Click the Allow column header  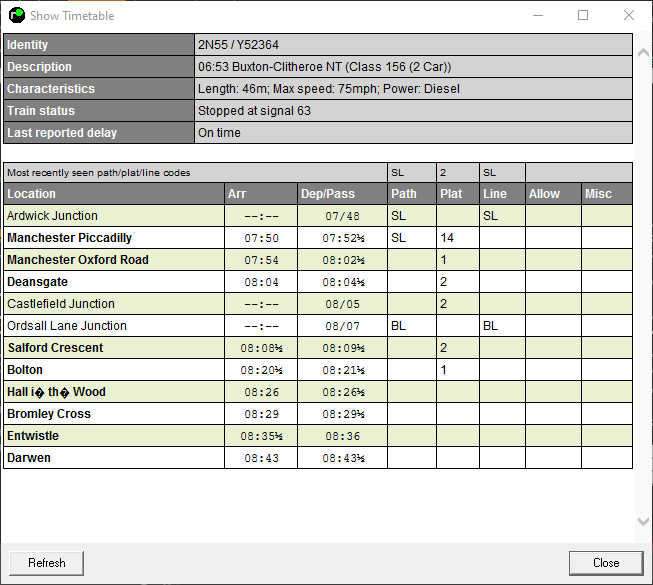(553, 194)
